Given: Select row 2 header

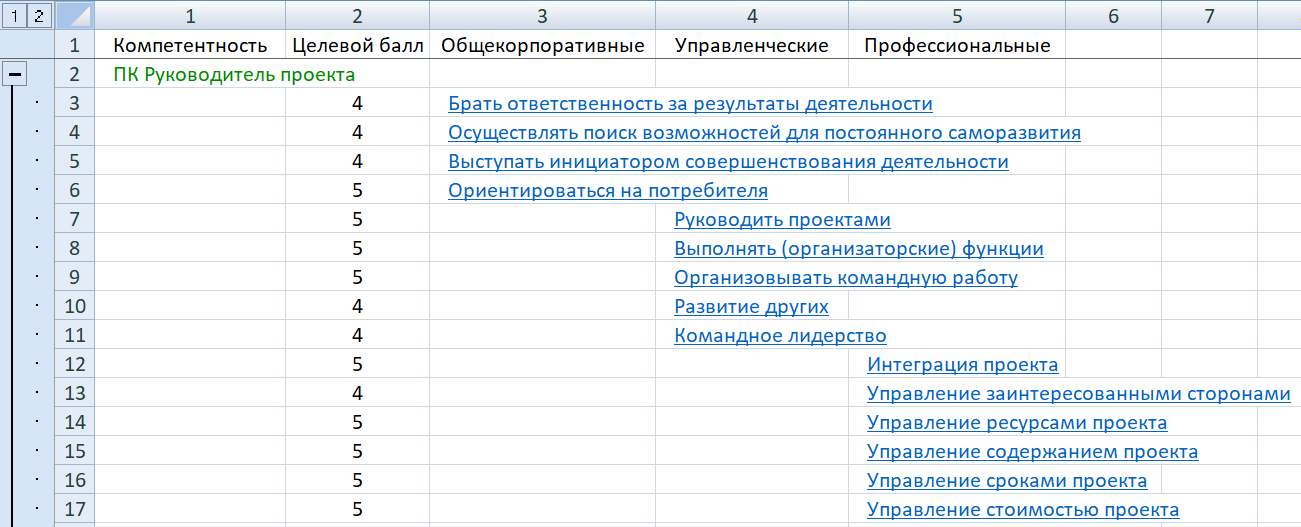Looking at the screenshot, I should (x=75, y=74).
